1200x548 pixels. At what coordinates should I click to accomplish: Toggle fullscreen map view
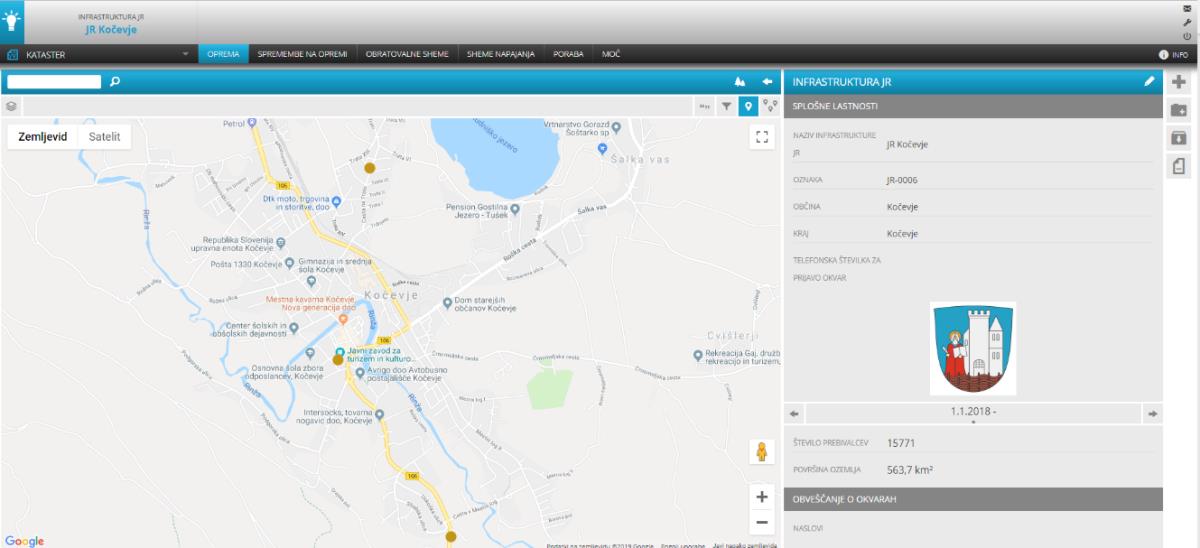762,137
